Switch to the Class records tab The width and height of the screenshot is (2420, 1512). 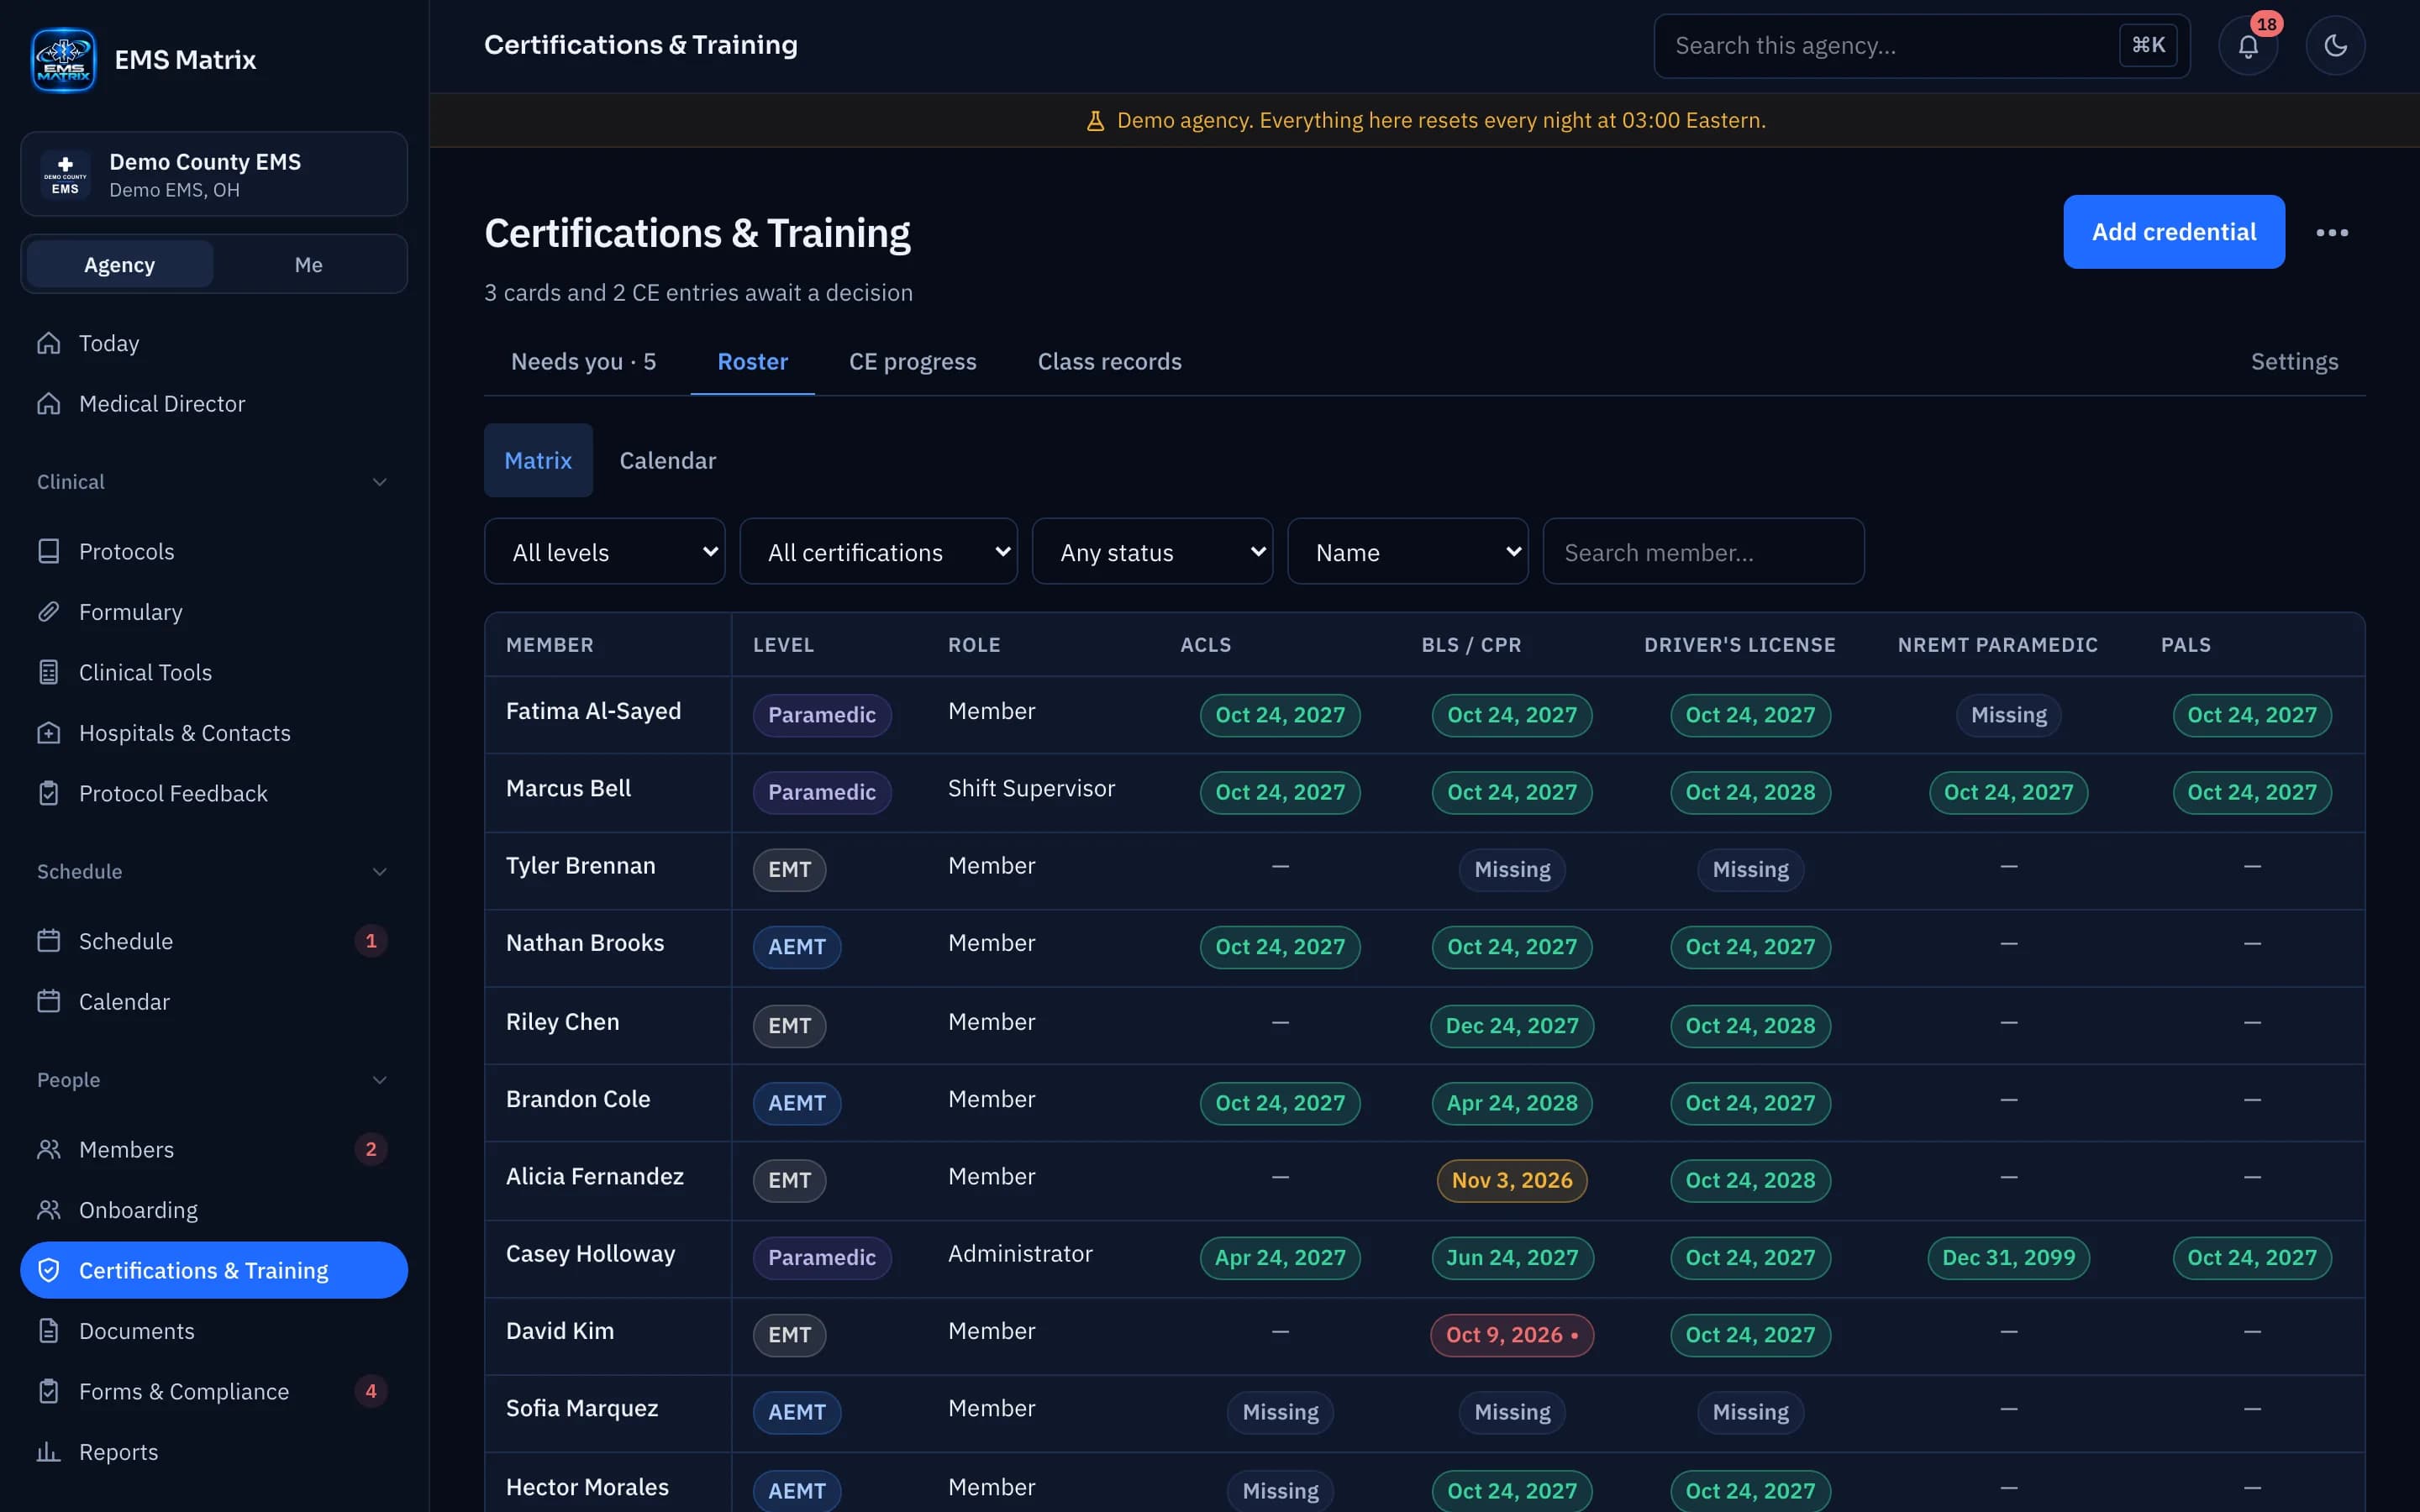[1109, 362]
